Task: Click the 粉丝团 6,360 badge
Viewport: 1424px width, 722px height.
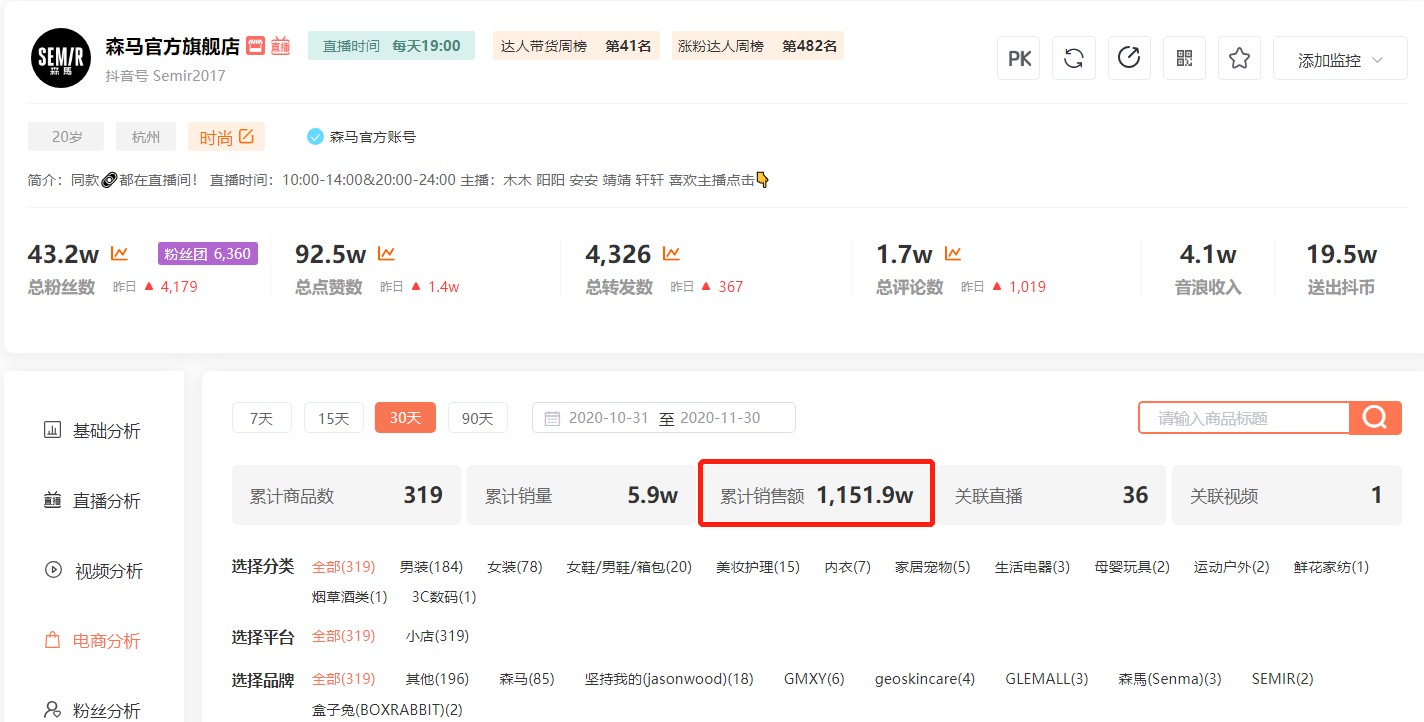Action: (x=208, y=254)
